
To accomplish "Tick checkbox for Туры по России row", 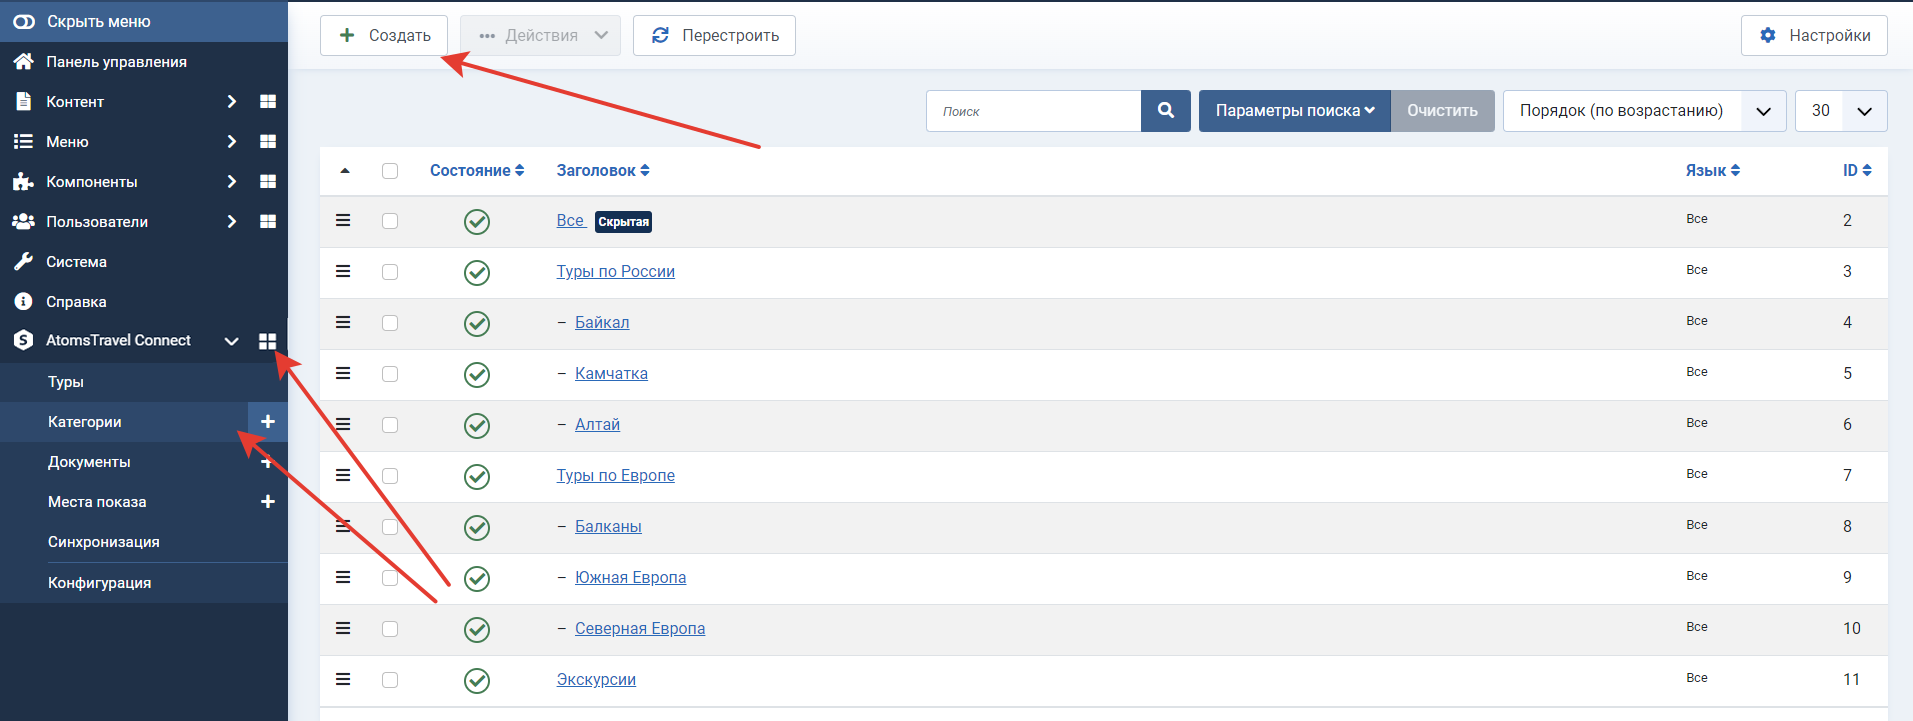I will point(390,272).
